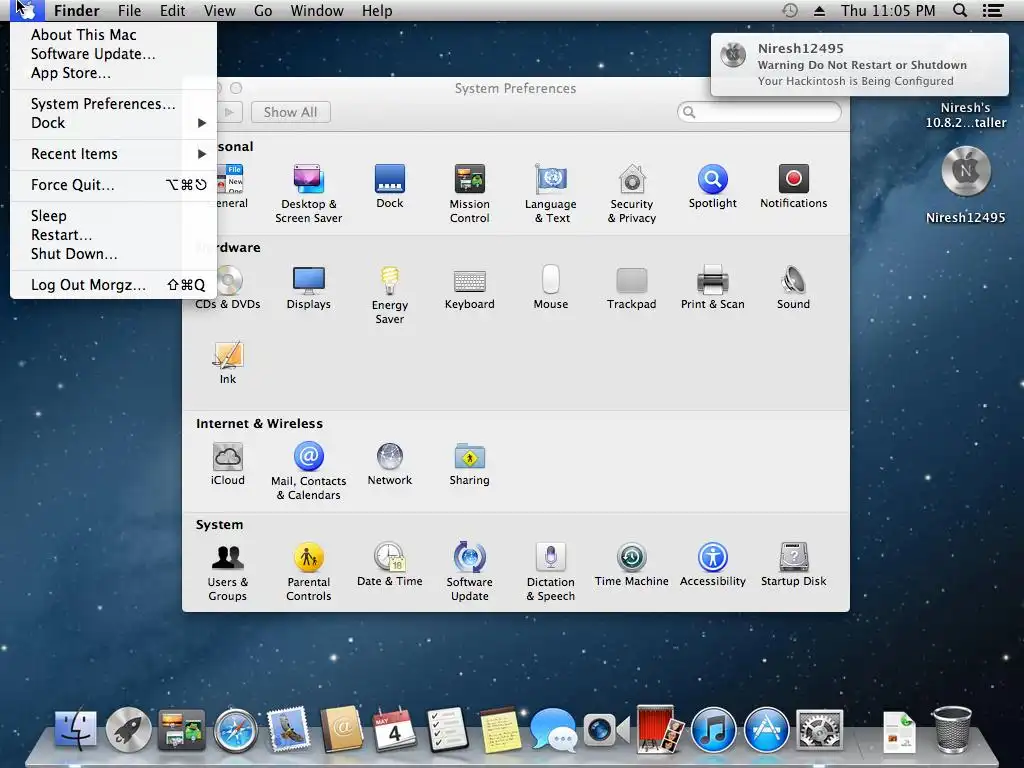Open the Trash in the Dock

tap(953, 729)
